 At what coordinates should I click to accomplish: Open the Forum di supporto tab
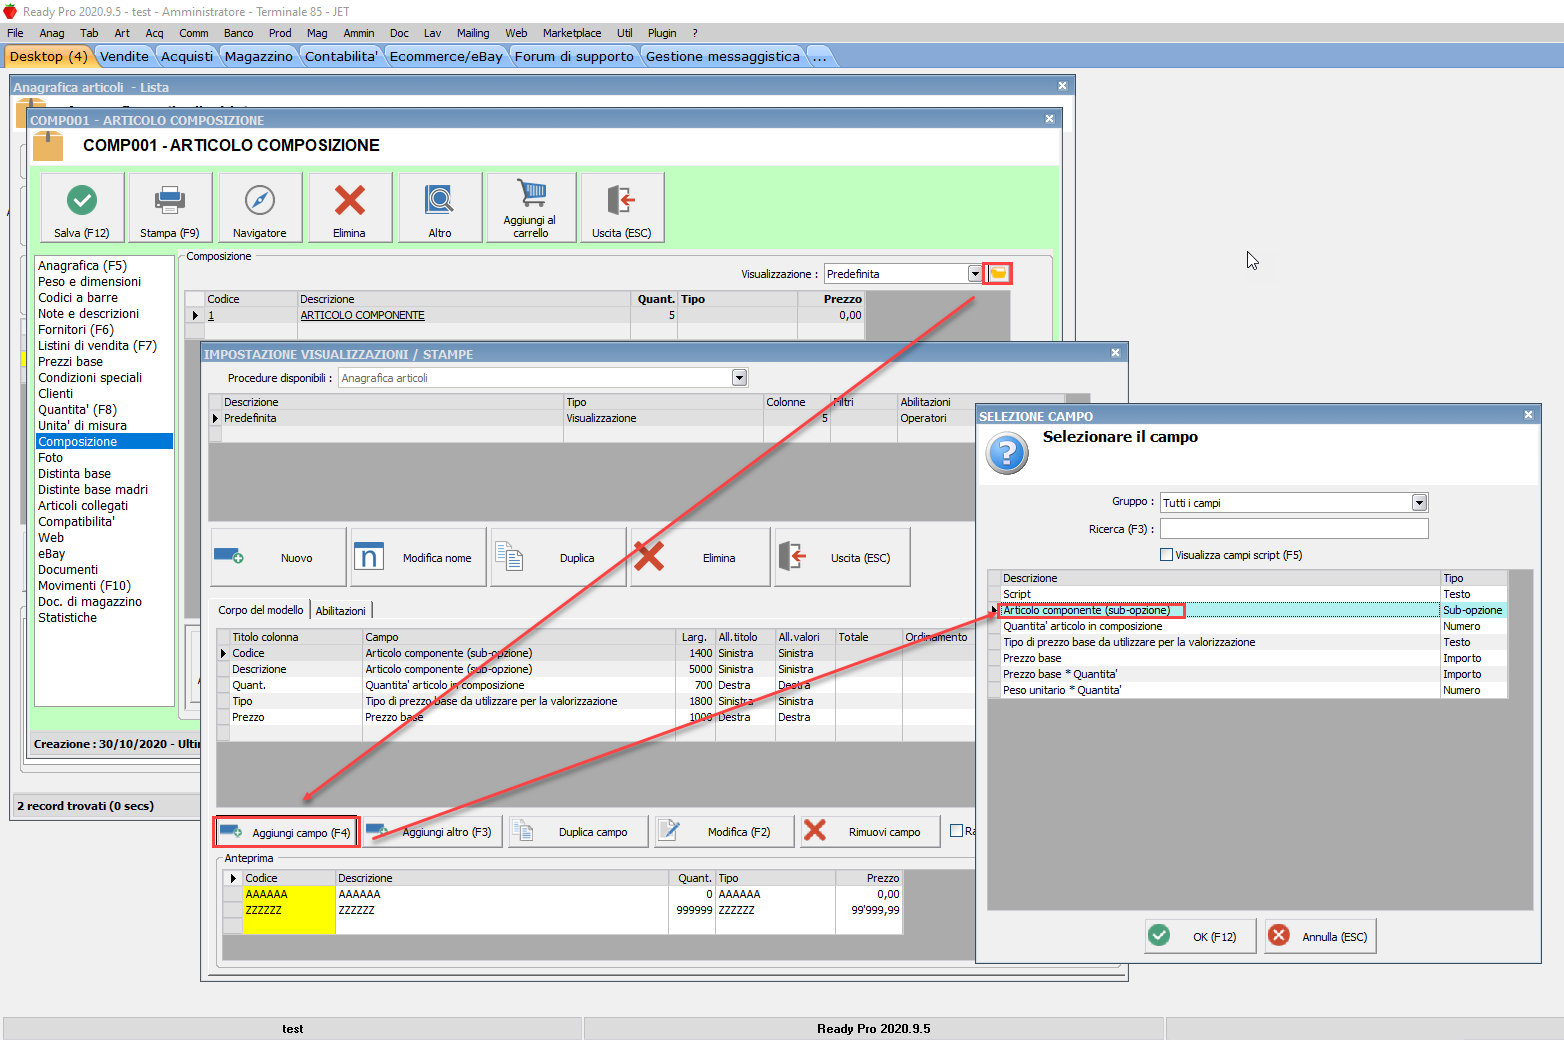[x=574, y=57]
